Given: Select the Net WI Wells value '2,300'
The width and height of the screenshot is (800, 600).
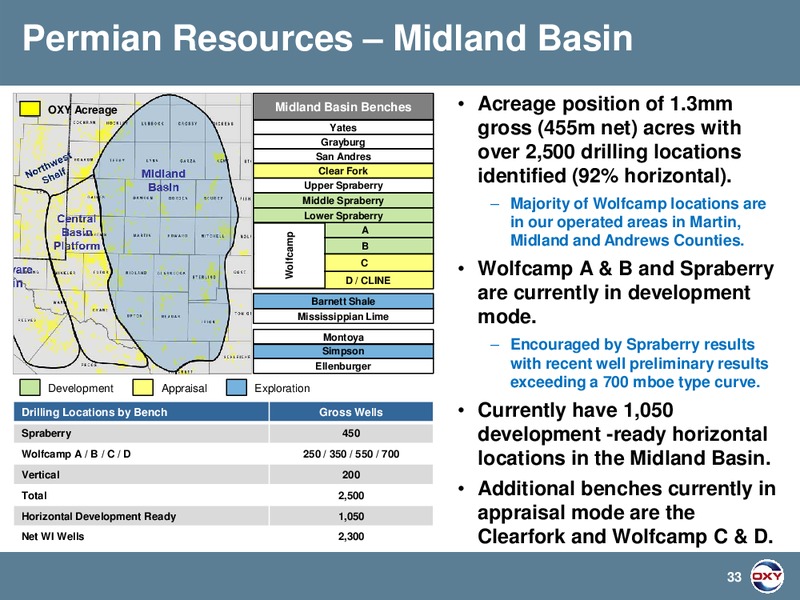Looking at the screenshot, I should [351, 537].
